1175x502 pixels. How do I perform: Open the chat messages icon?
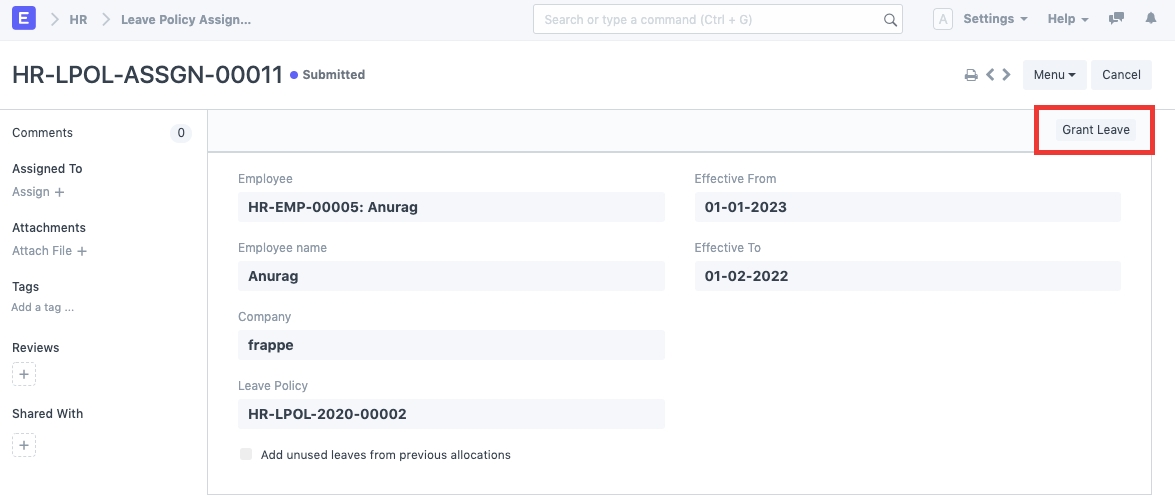(x=1117, y=19)
